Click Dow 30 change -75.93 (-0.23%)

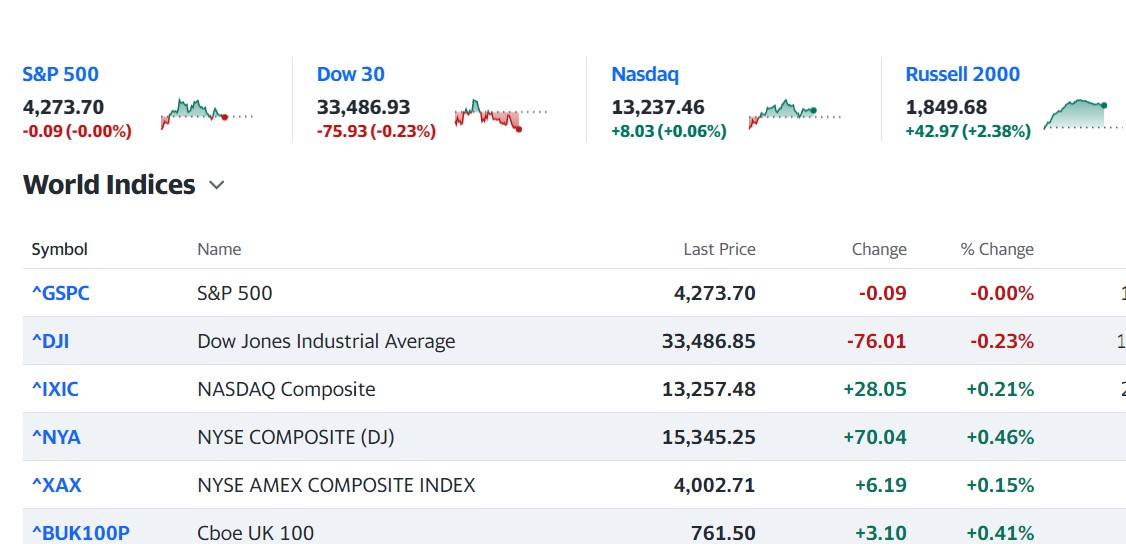(x=376, y=131)
